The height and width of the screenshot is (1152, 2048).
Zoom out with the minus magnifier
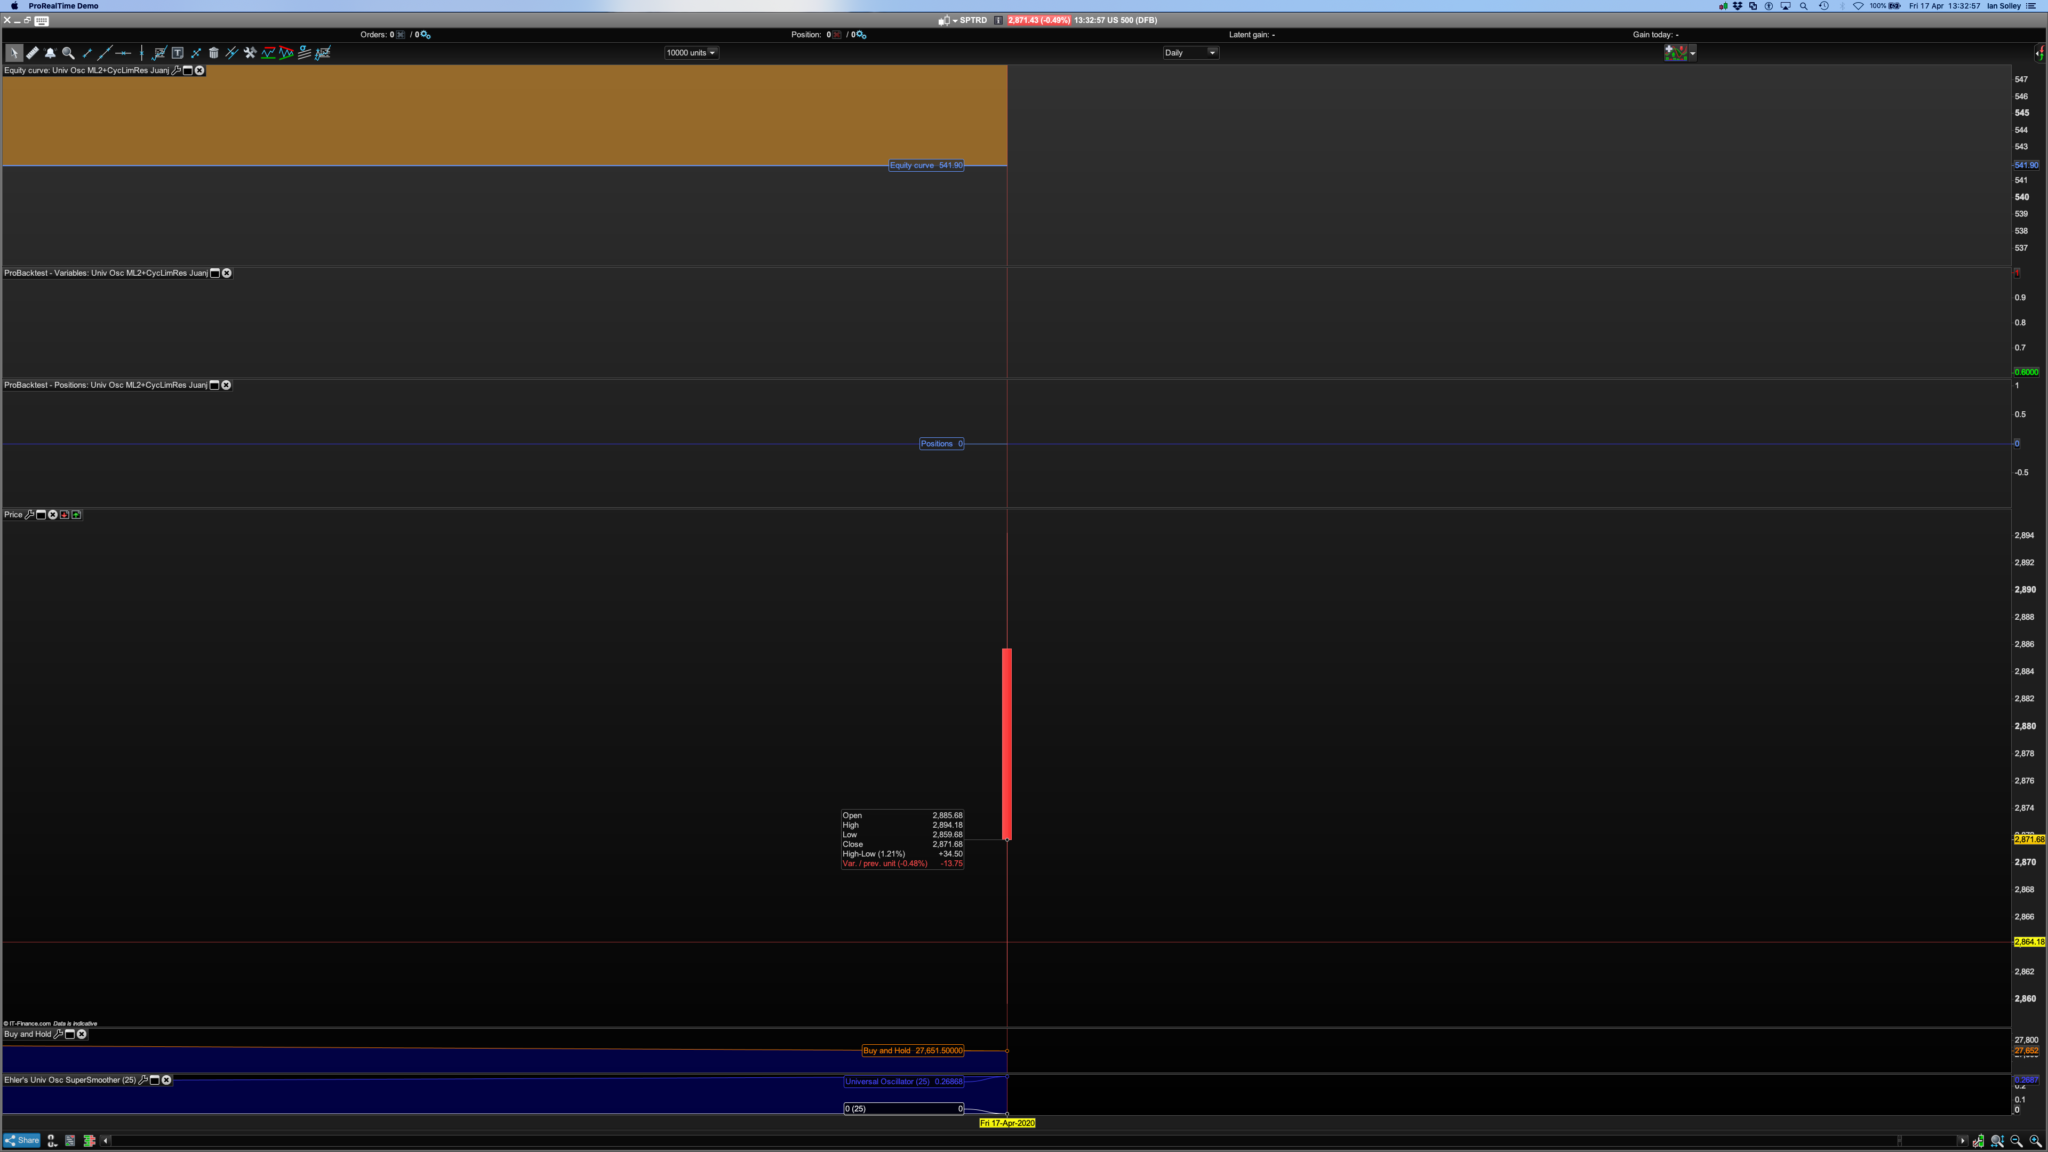click(2016, 1141)
